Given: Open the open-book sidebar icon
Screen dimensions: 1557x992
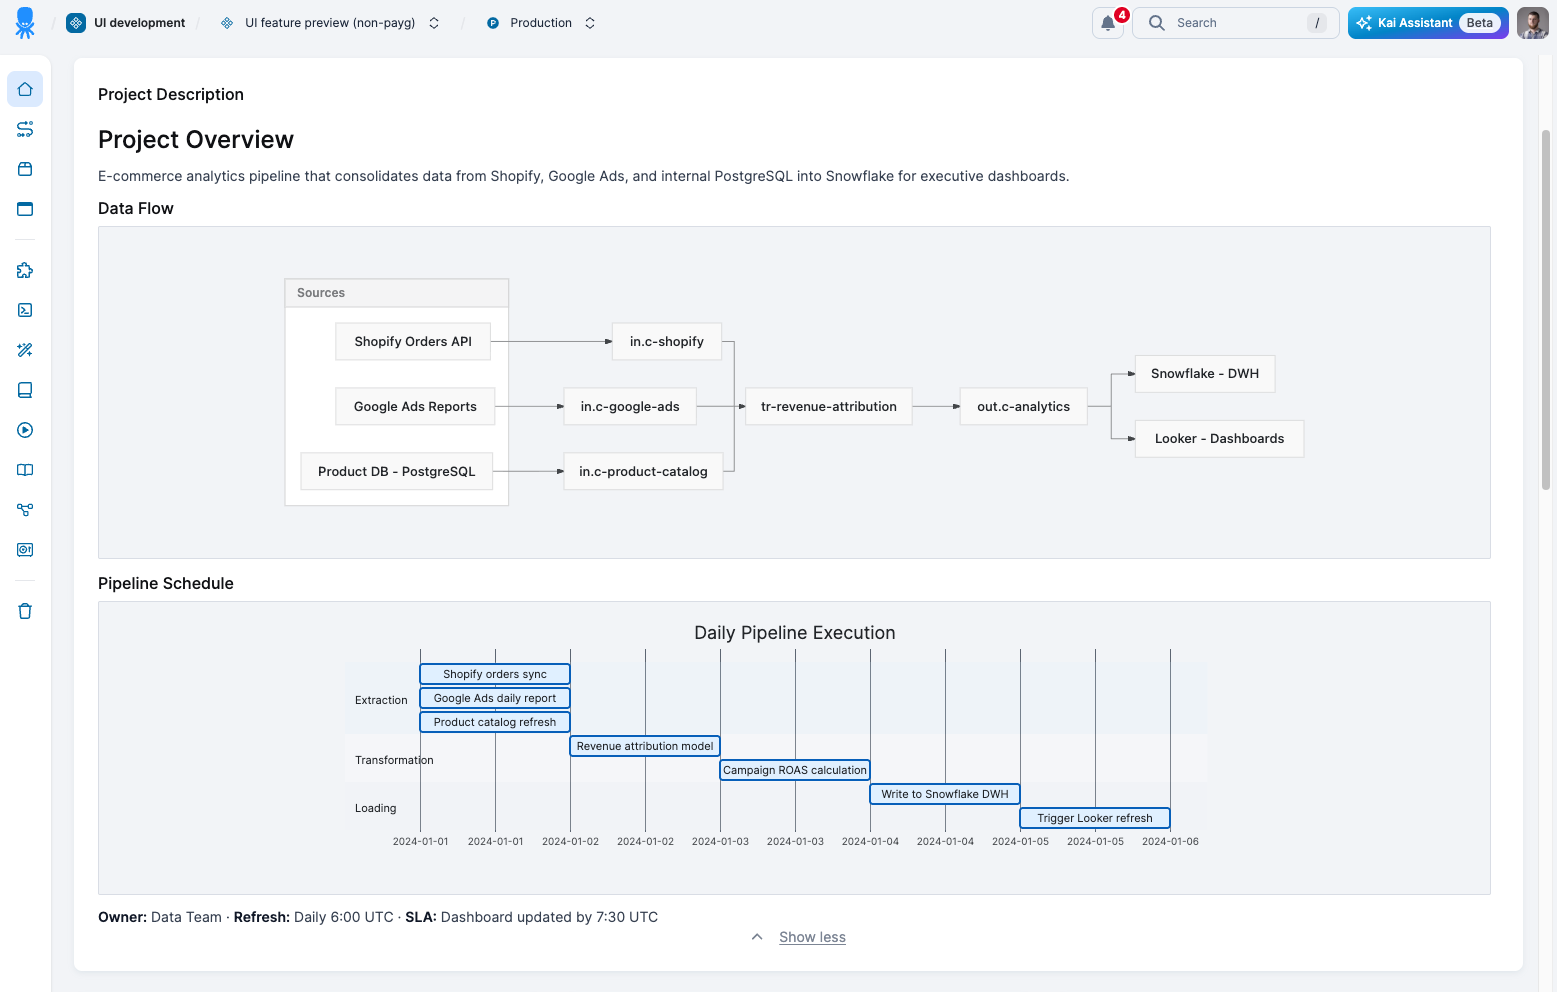Looking at the screenshot, I should coord(25,470).
